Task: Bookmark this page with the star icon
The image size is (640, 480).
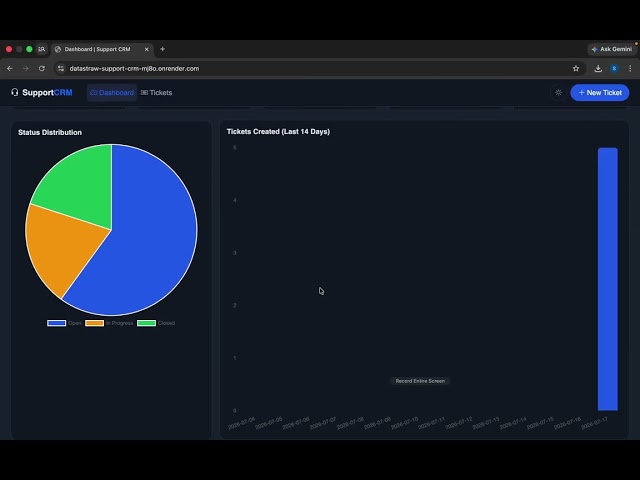Action: [x=576, y=69]
